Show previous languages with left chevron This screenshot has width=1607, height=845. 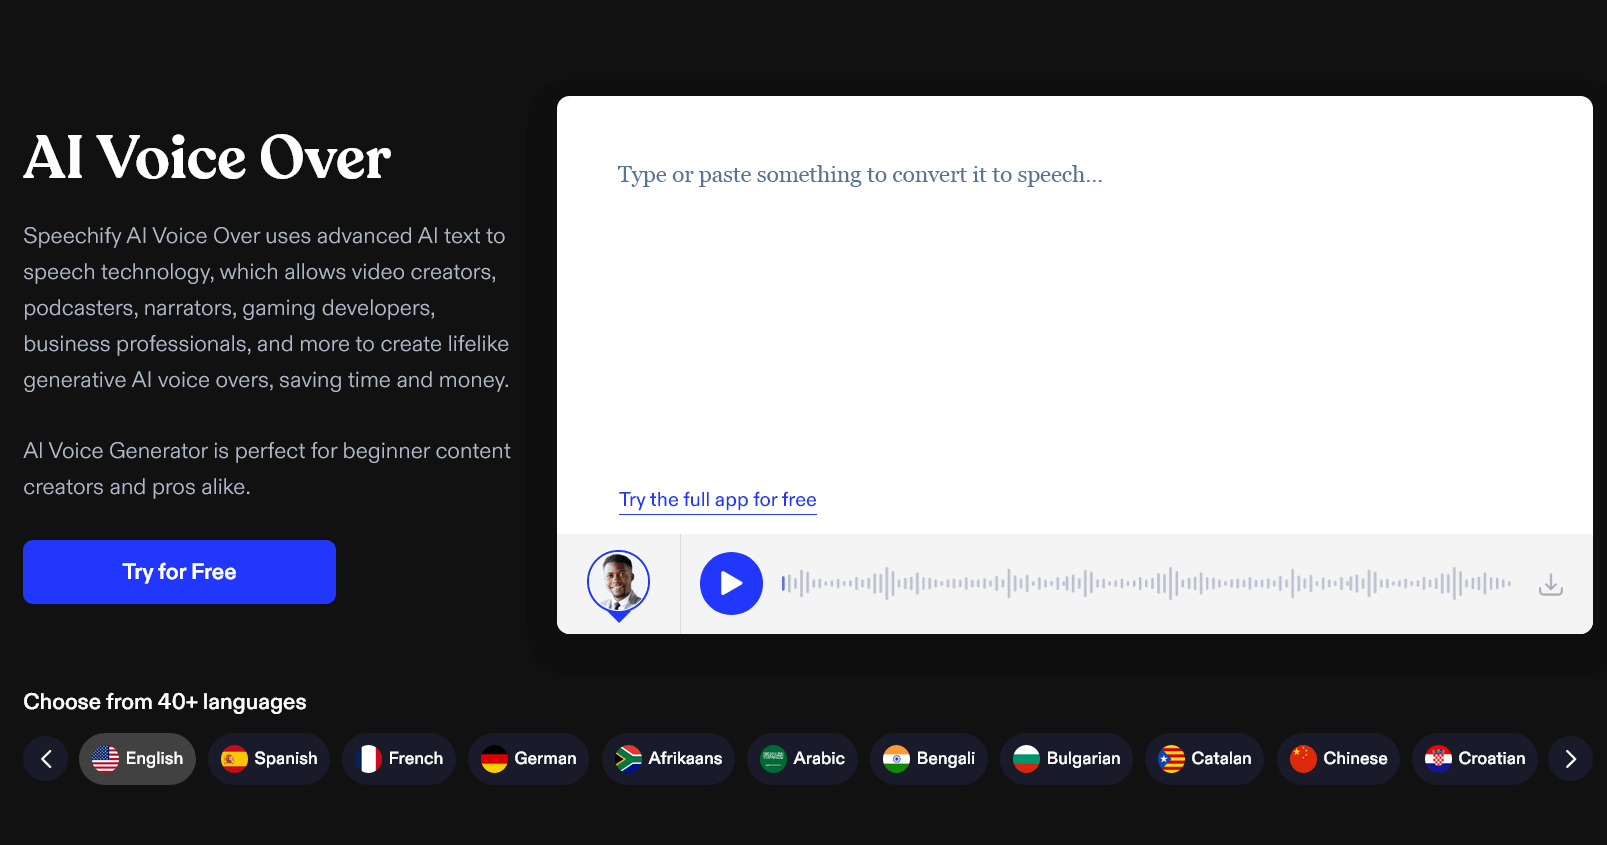pos(46,759)
